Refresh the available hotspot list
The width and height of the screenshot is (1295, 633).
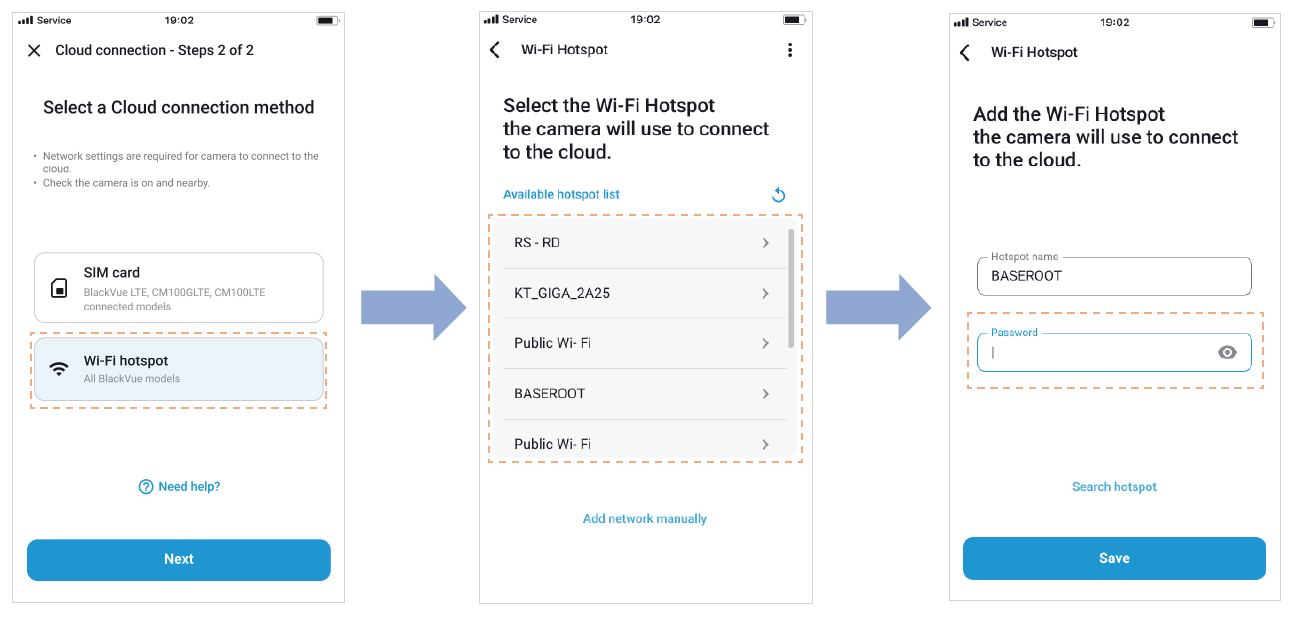pos(779,195)
